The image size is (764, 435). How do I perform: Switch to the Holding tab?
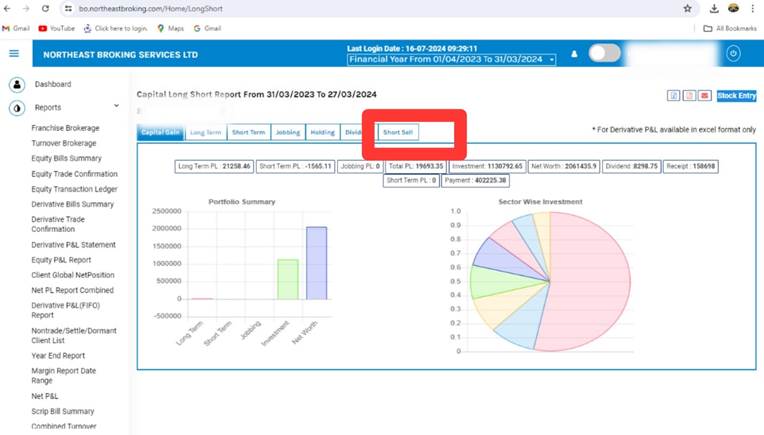[x=323, y=132]
